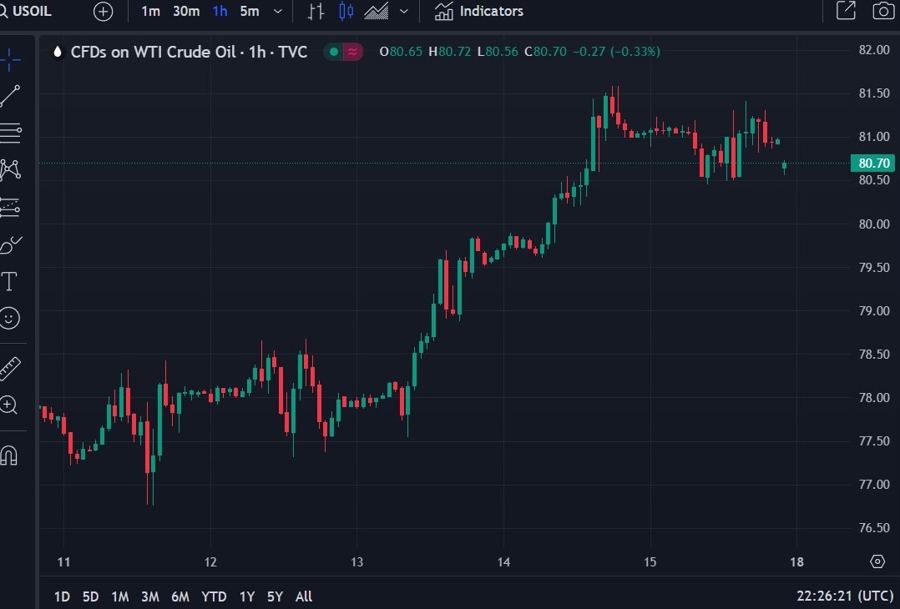Click the CFDs on WTI Crude Oil title
Screen dimensions: 900x609
(x=189, y=52)
